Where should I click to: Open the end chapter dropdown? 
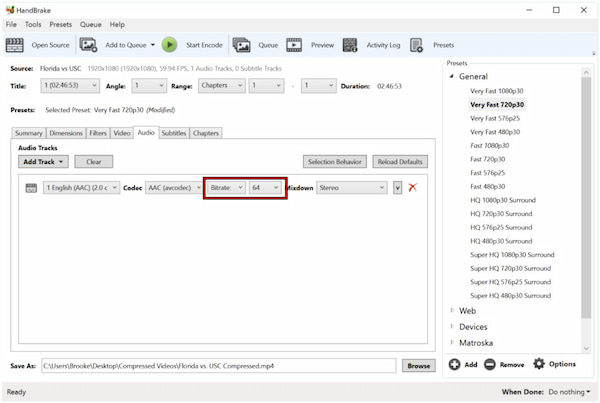(319, 85)
